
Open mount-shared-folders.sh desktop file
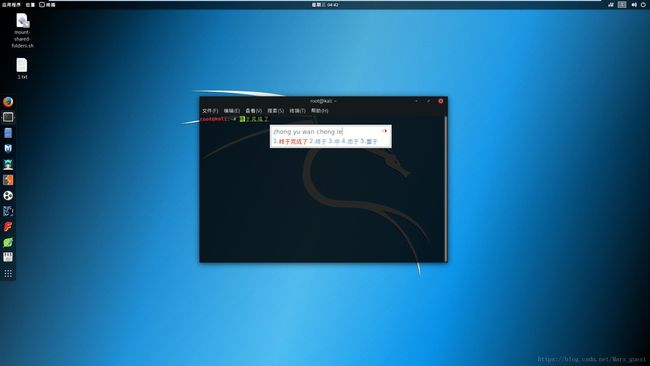coord(22,31)
